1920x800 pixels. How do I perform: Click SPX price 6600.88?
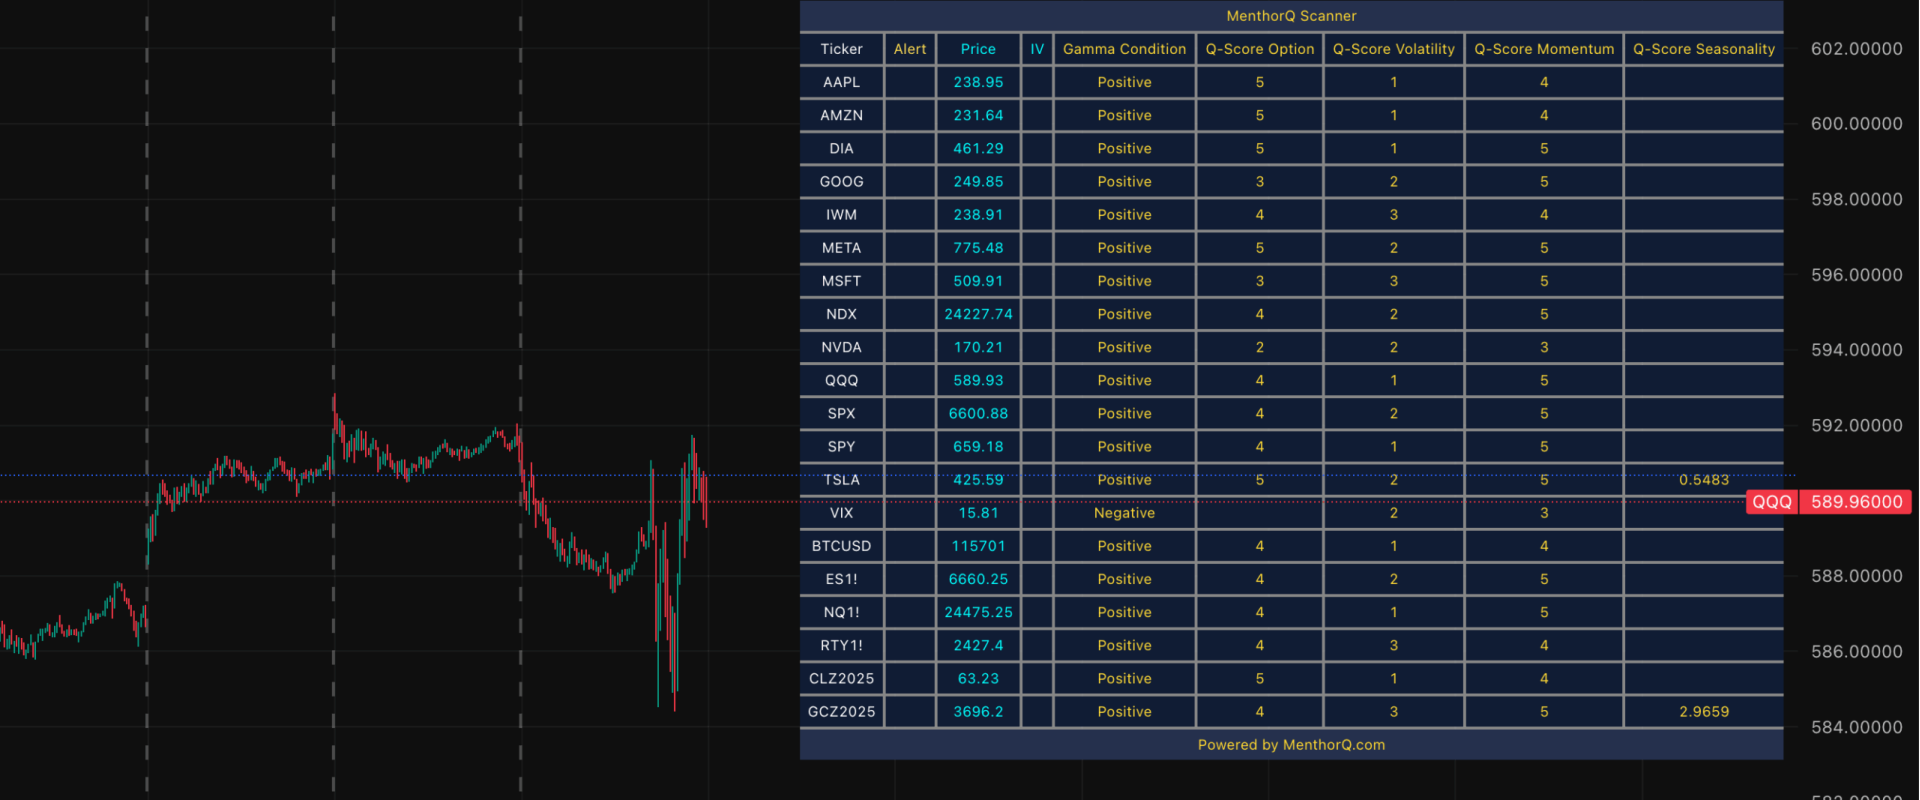tap(978, 413)
